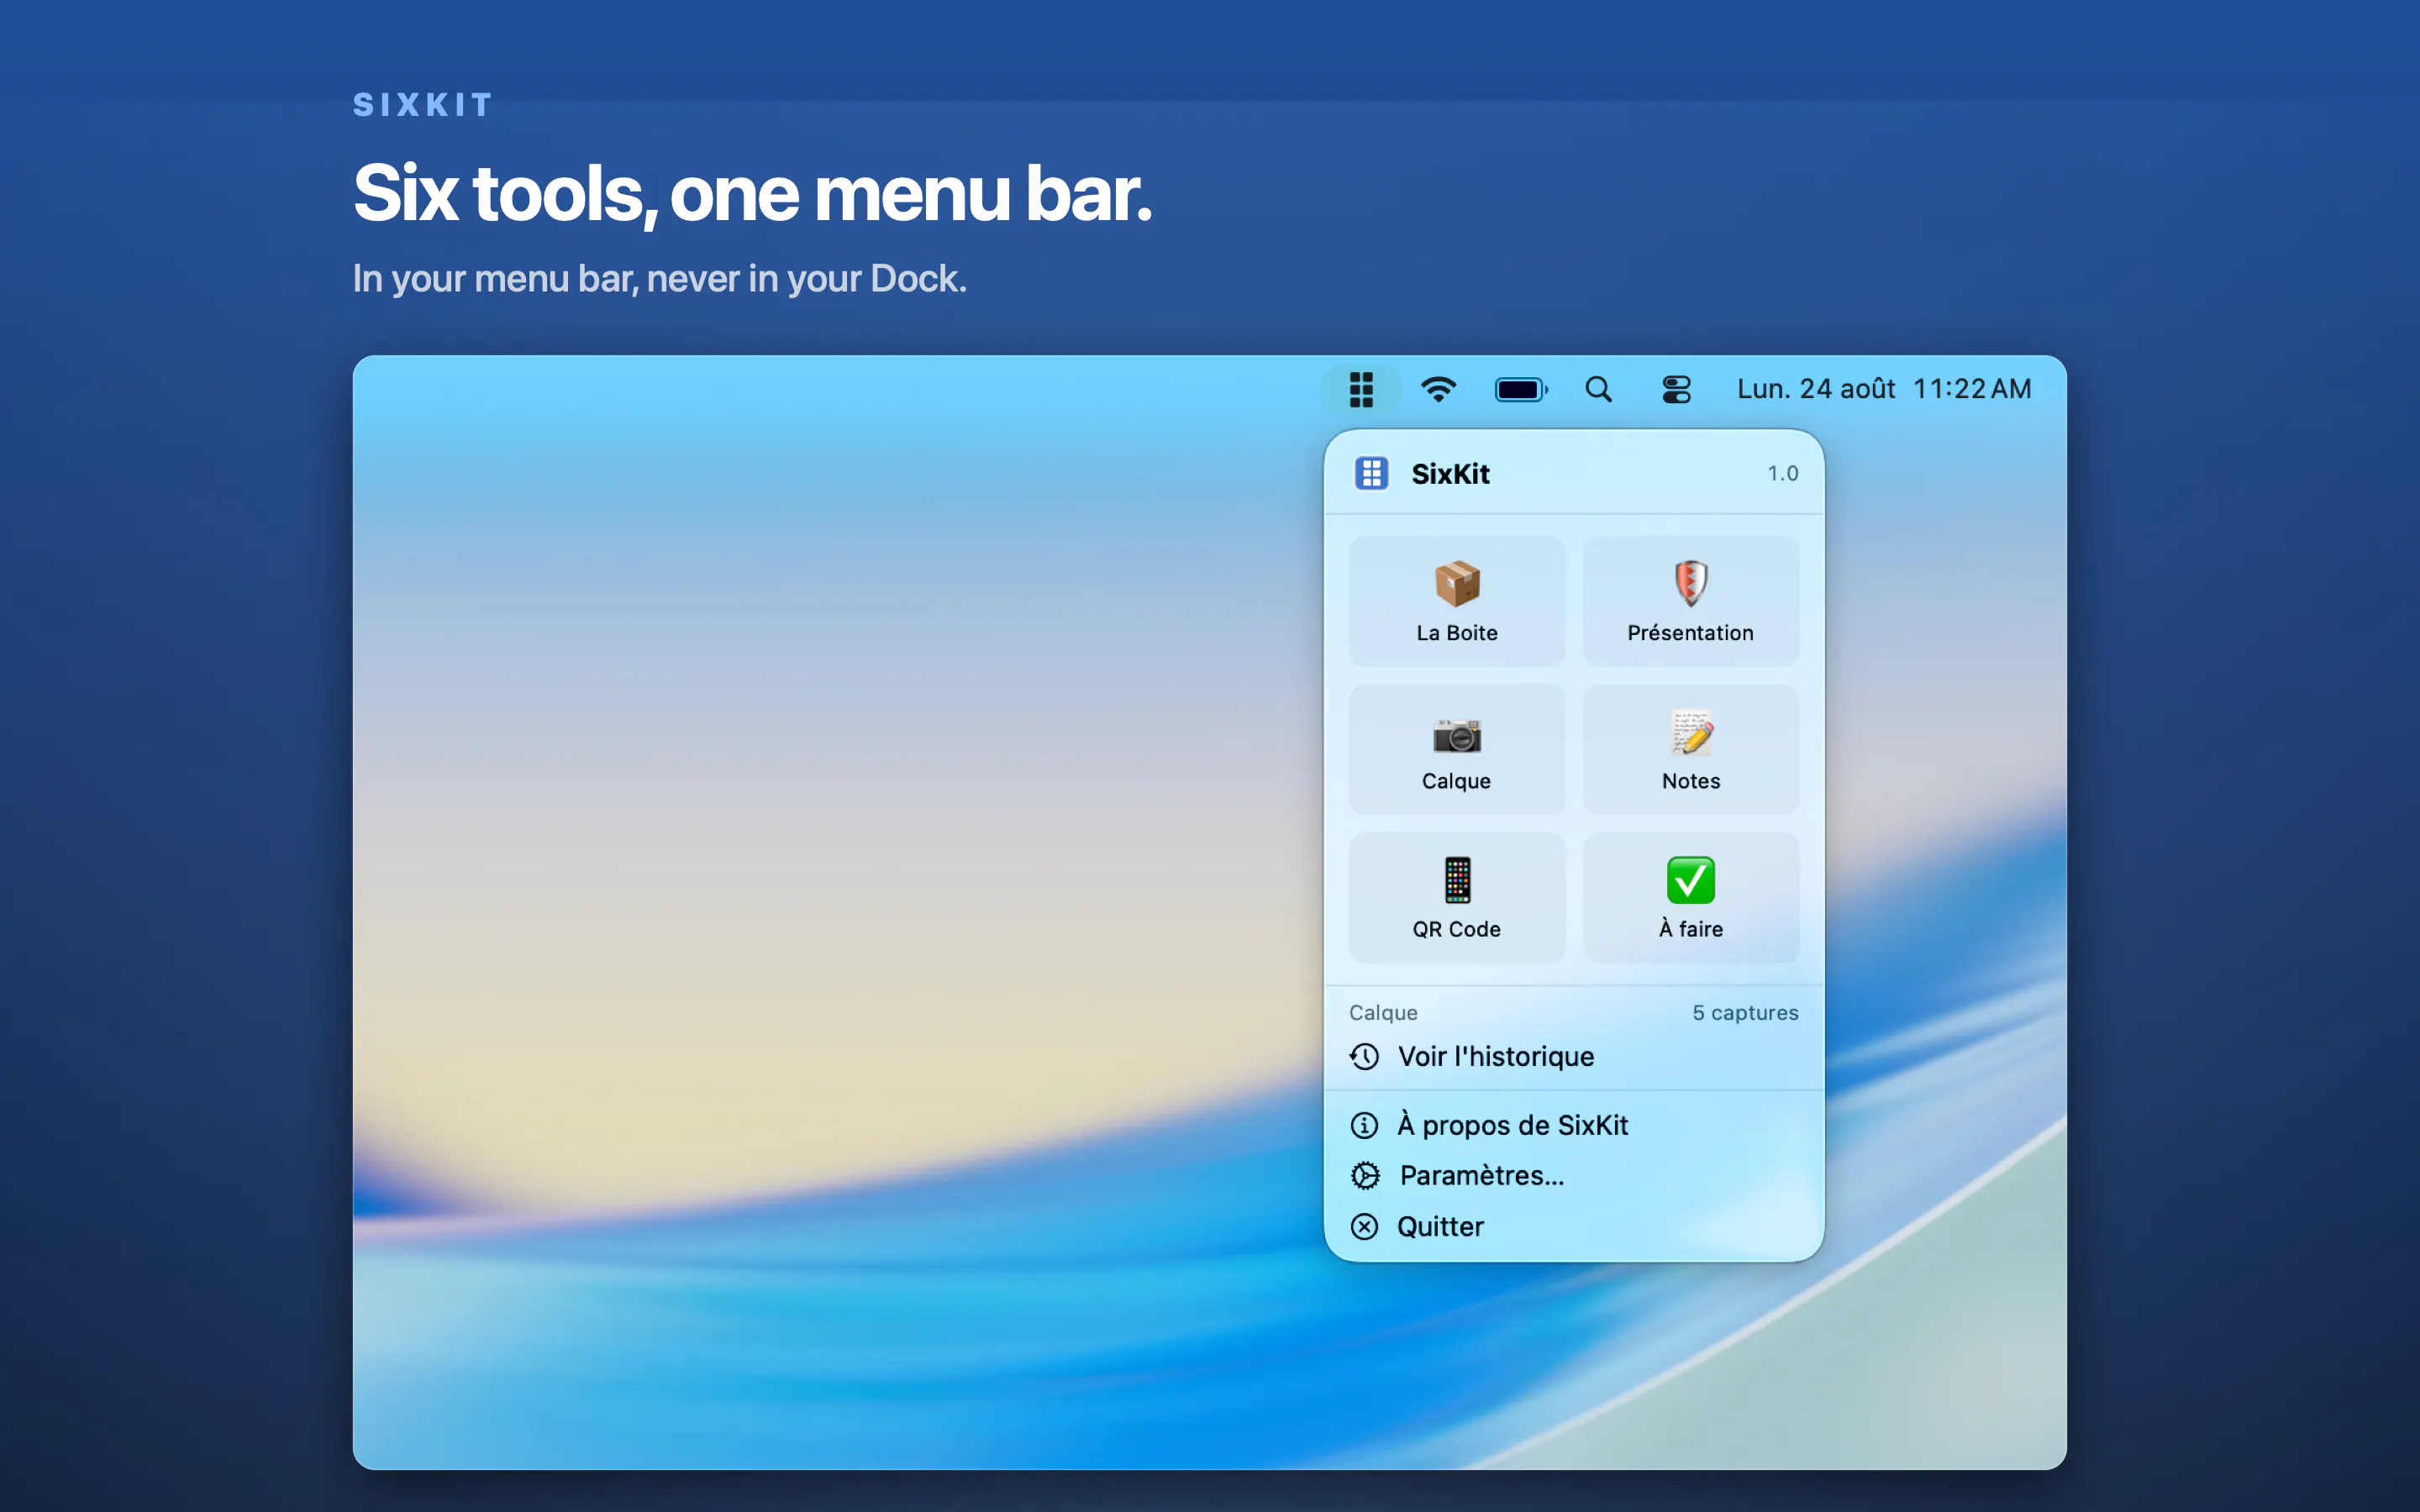Click the info circle icon

[1364, 1125]
